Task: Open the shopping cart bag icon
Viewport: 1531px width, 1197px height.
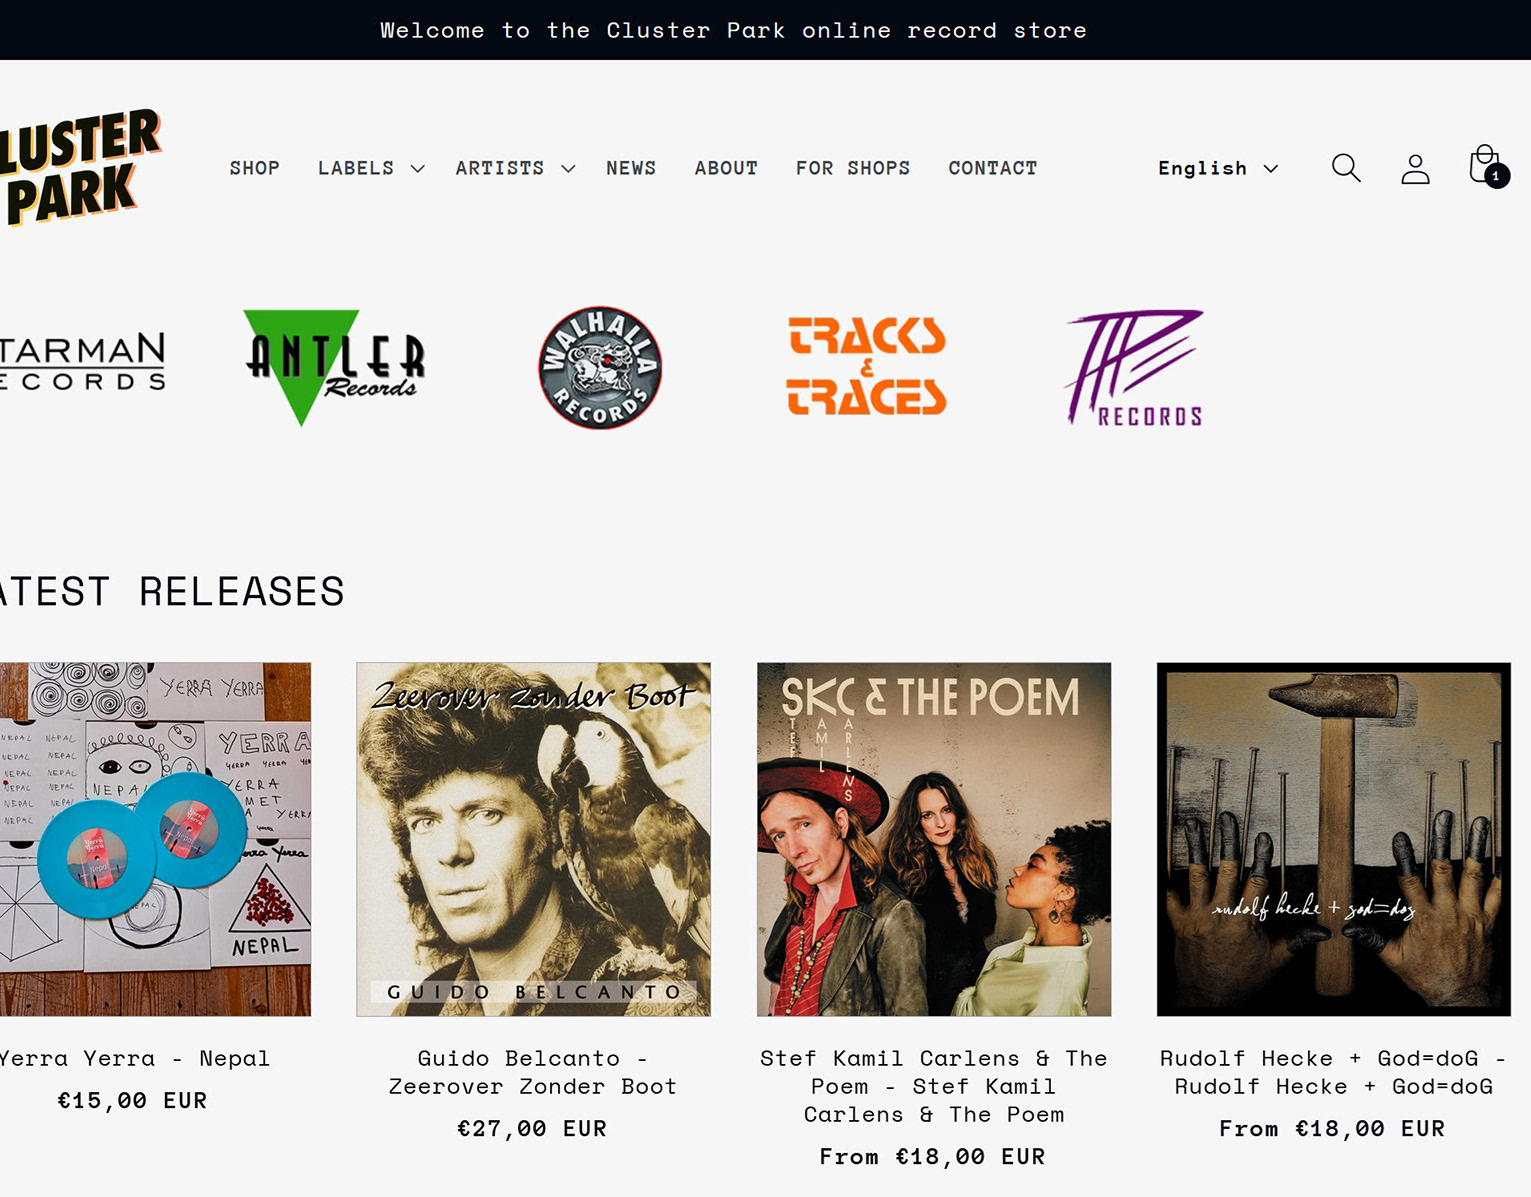Action: (1487, 167)
